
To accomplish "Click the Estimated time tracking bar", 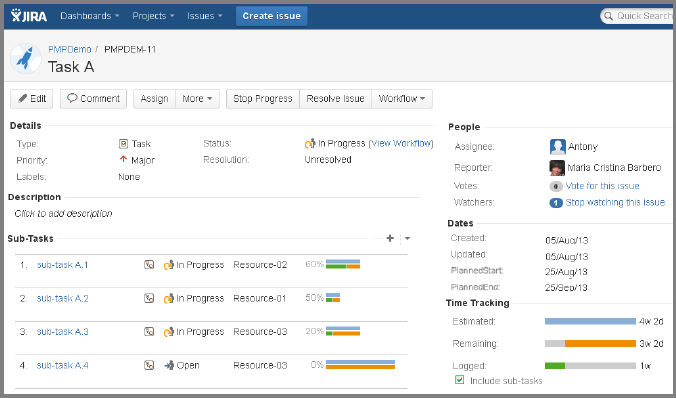I will pos(590,321).
